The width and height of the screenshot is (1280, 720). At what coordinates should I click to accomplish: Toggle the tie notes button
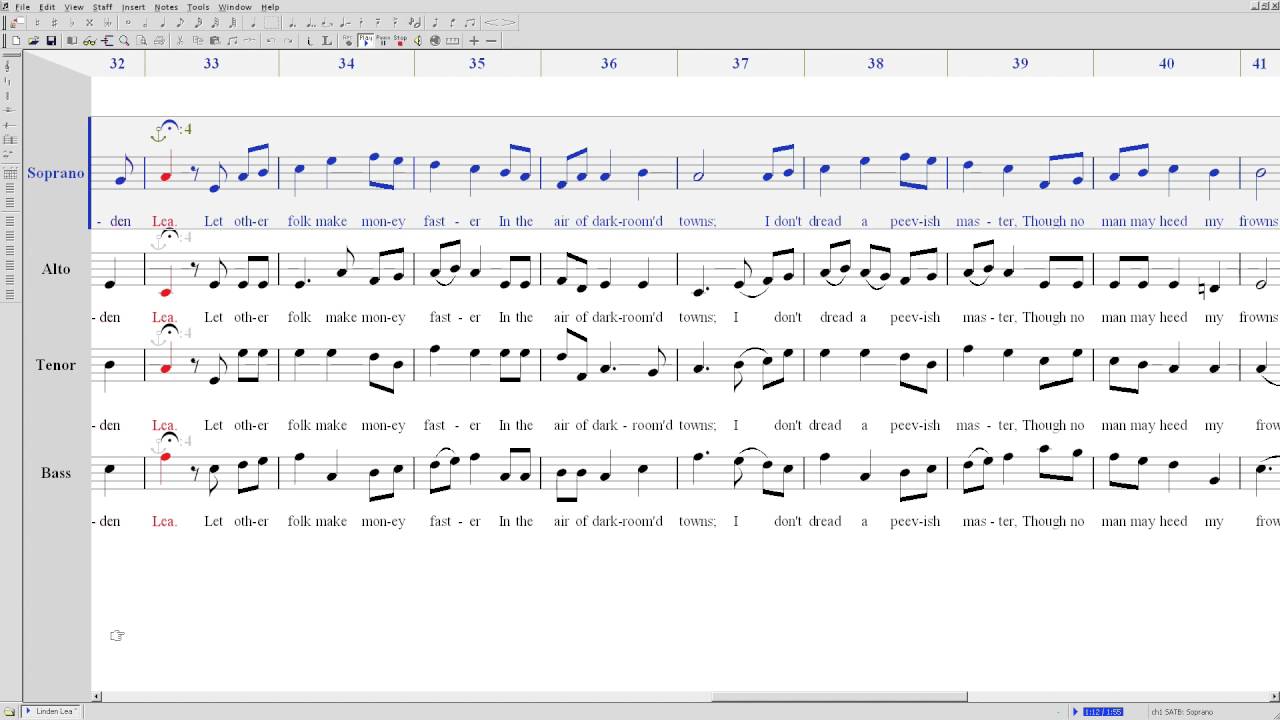(x=345, y=22)
